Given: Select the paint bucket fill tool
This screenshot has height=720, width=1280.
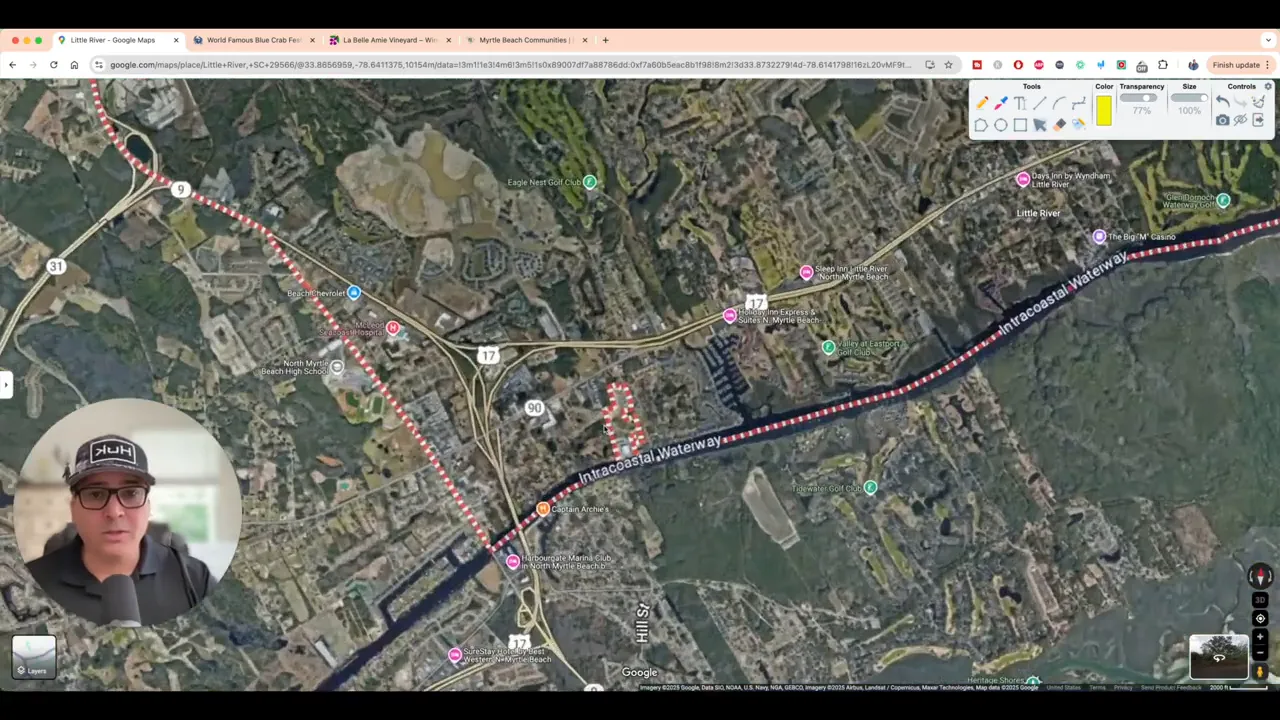Looking at the screenshot, I should 1078,125.
